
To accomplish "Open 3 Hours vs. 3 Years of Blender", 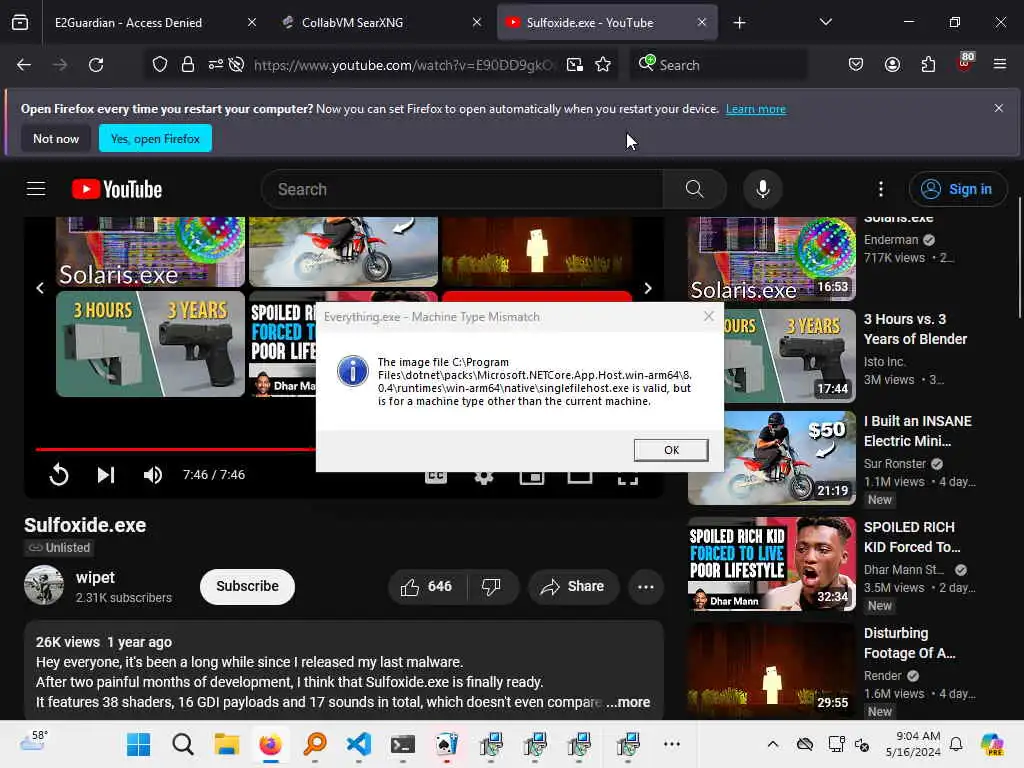I will (x=915, y=329).
